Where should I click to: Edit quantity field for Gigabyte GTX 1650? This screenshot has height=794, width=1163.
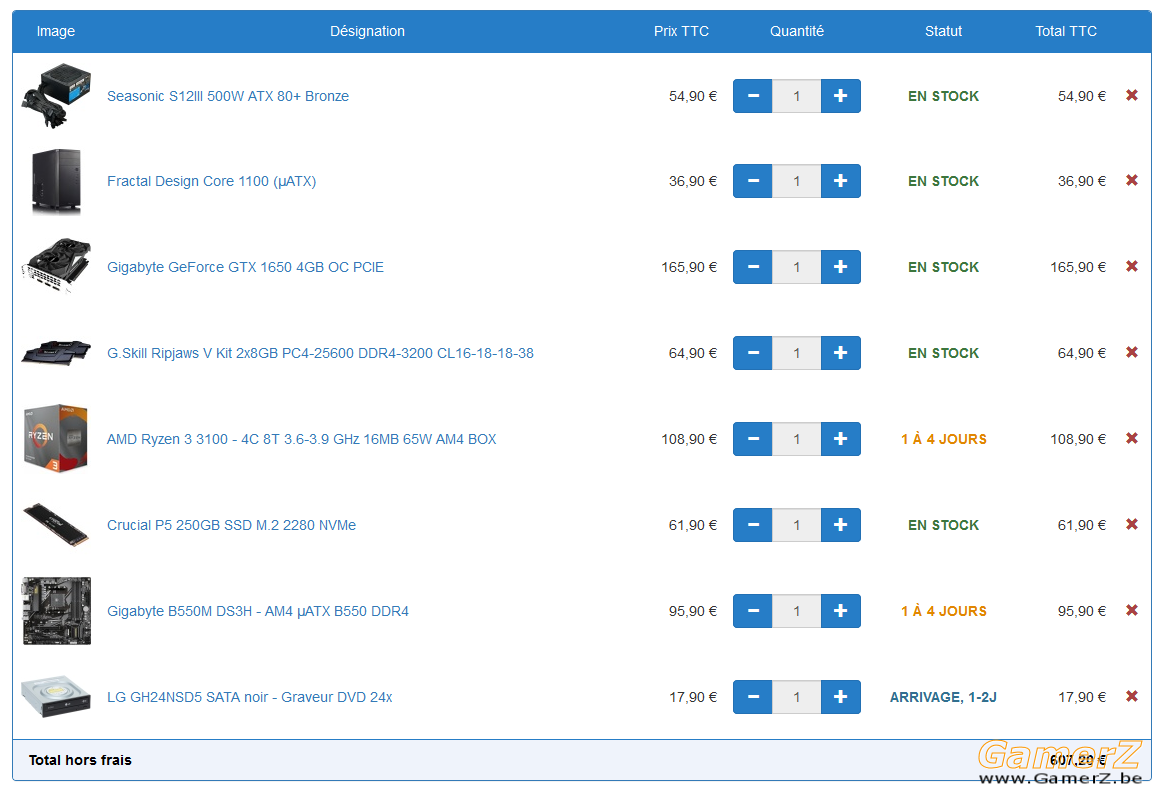797,267
